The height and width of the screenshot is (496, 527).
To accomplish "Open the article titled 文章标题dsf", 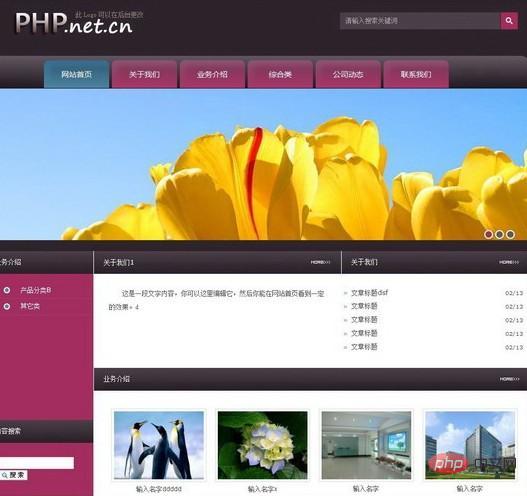I will point(369,293).
